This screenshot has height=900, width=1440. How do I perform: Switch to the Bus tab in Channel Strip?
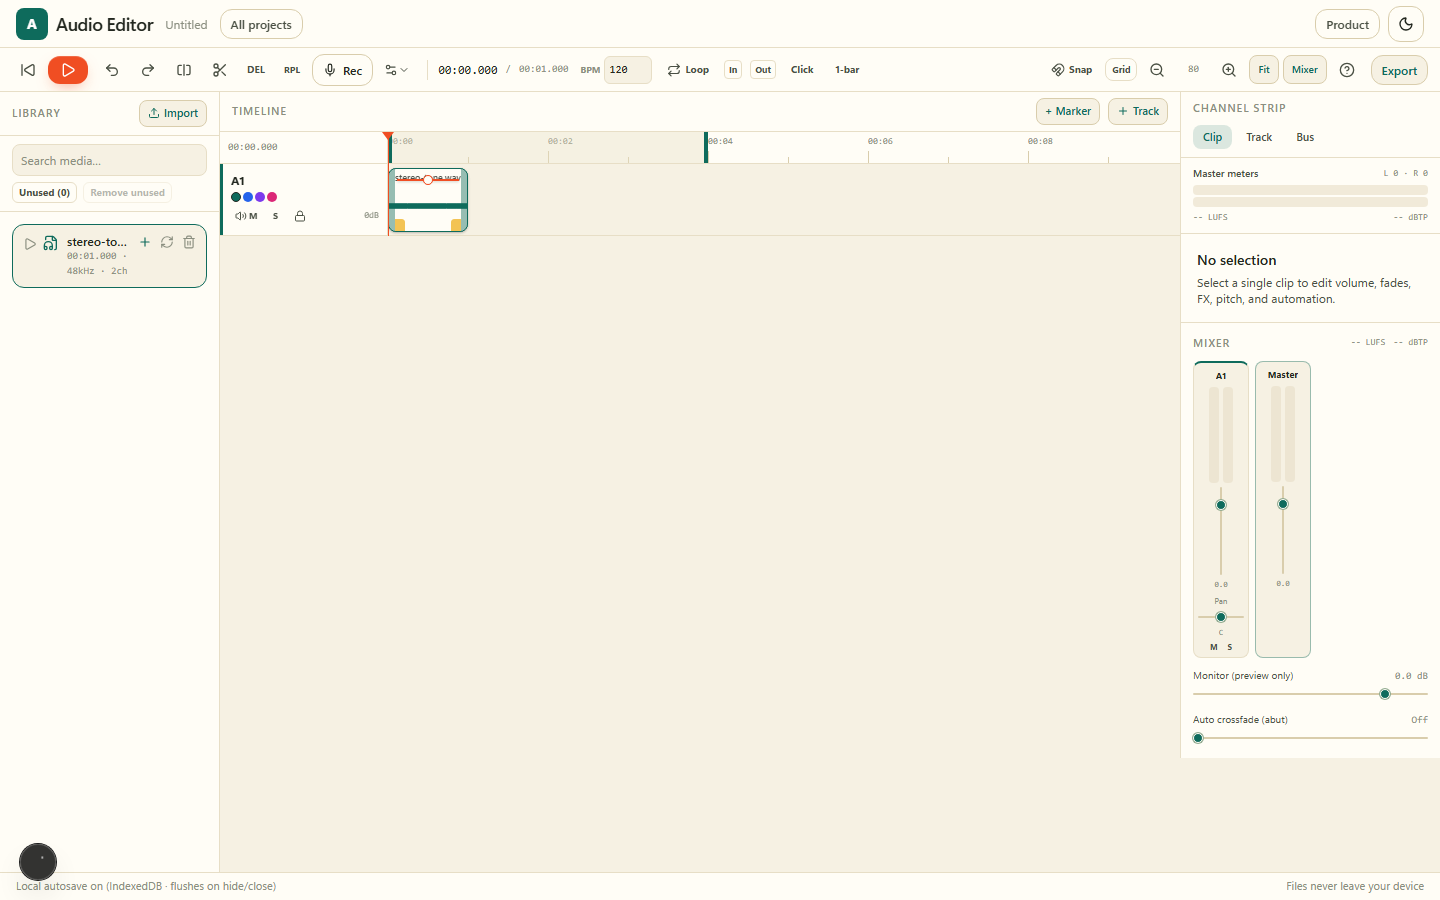1305,137
